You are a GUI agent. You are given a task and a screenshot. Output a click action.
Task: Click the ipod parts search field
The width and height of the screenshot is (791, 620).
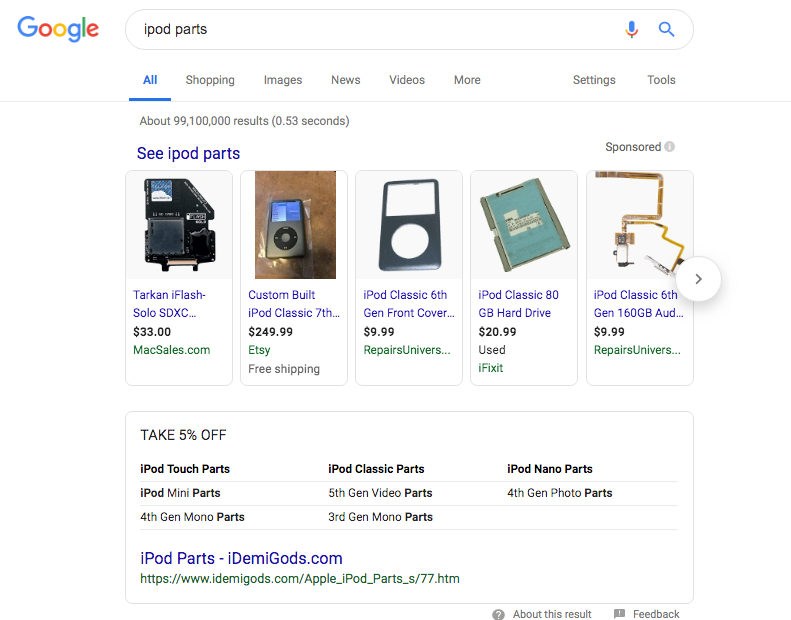(373, 29)
